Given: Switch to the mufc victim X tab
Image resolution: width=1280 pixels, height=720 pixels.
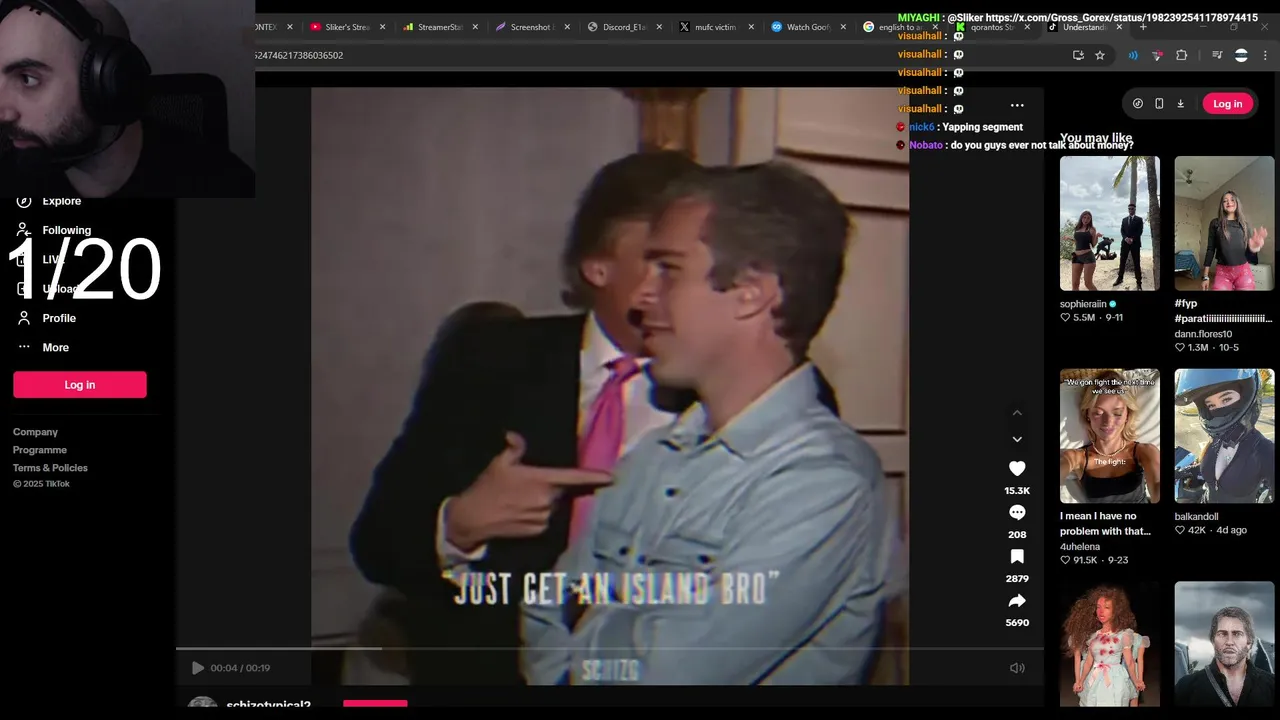Looking at the screenshot, I should point(714,27).
